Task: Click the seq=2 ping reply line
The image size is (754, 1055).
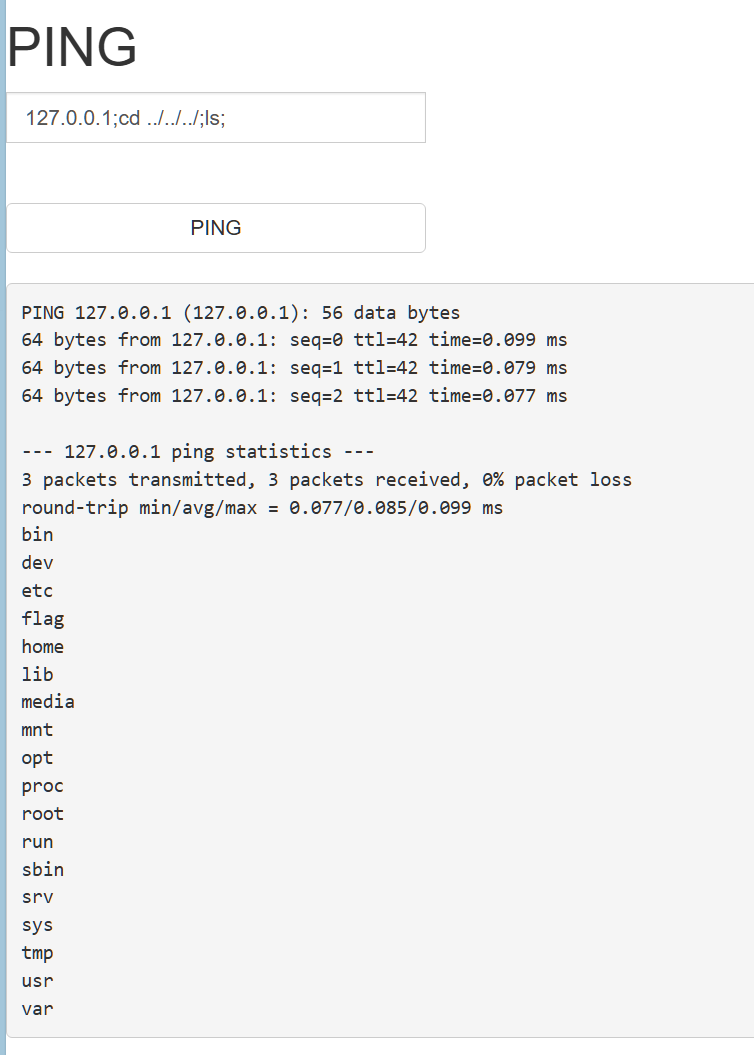Action: (x=294, y=396)
